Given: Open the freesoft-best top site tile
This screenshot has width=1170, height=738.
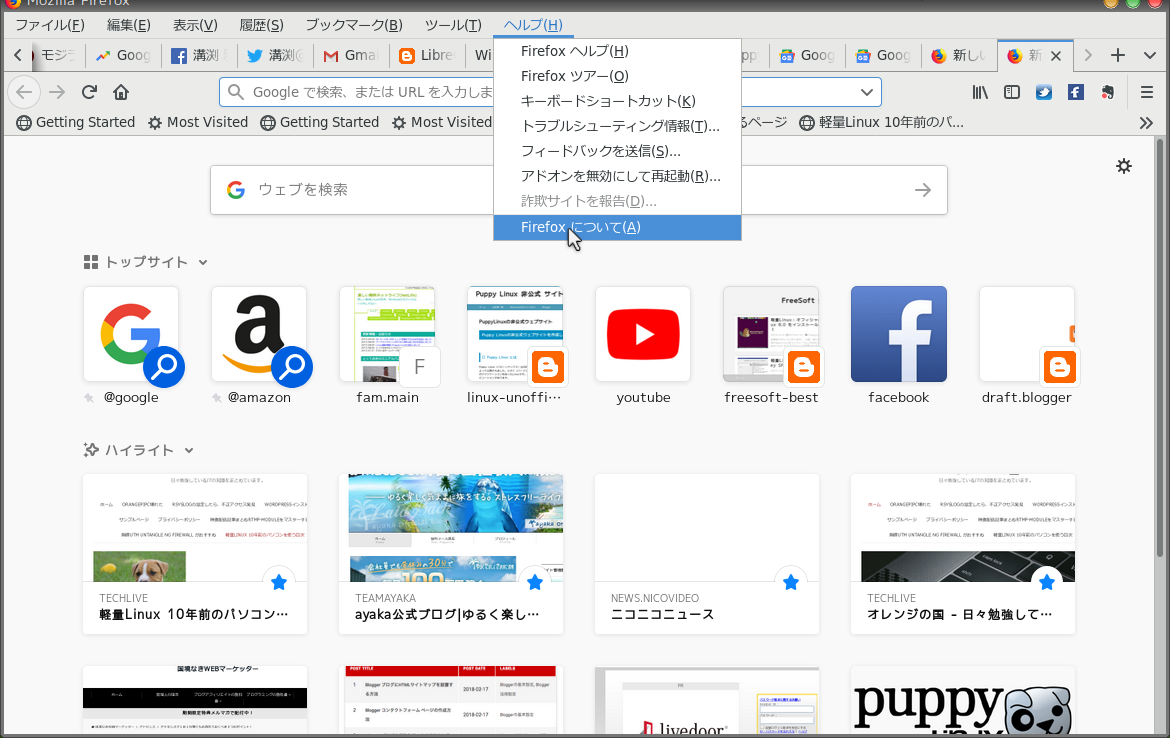Looking at the screenshot, I should 771,334.
